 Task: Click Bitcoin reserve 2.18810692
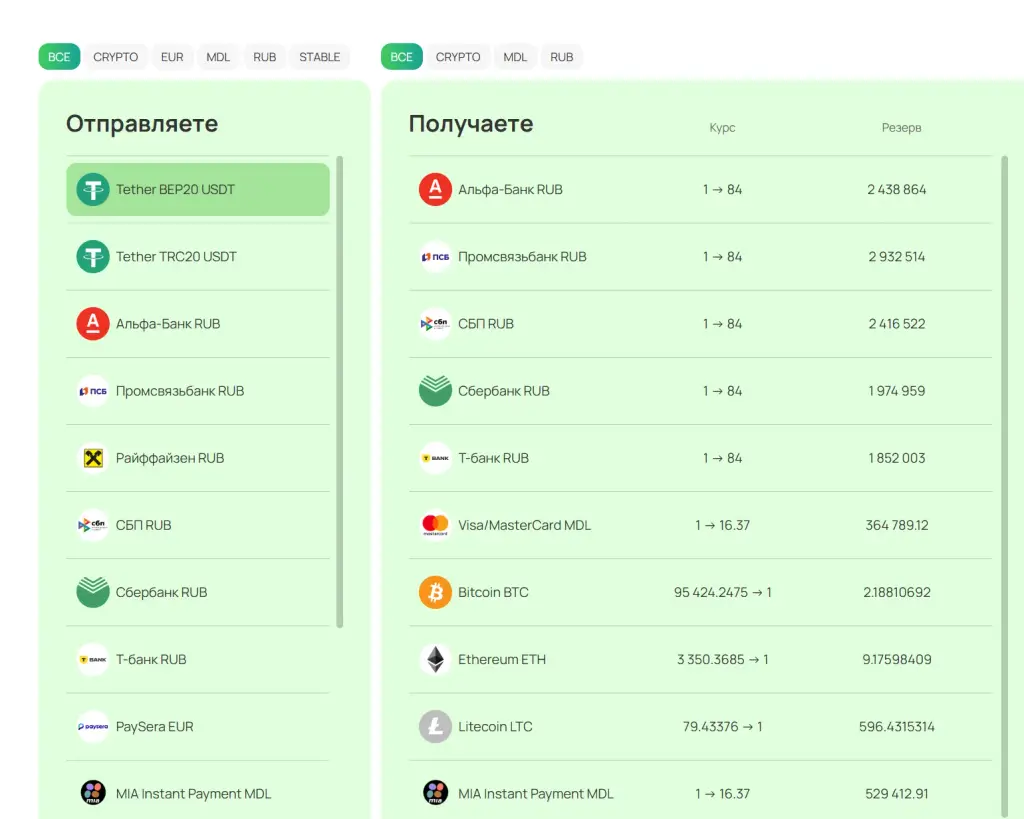pos(897,592)
